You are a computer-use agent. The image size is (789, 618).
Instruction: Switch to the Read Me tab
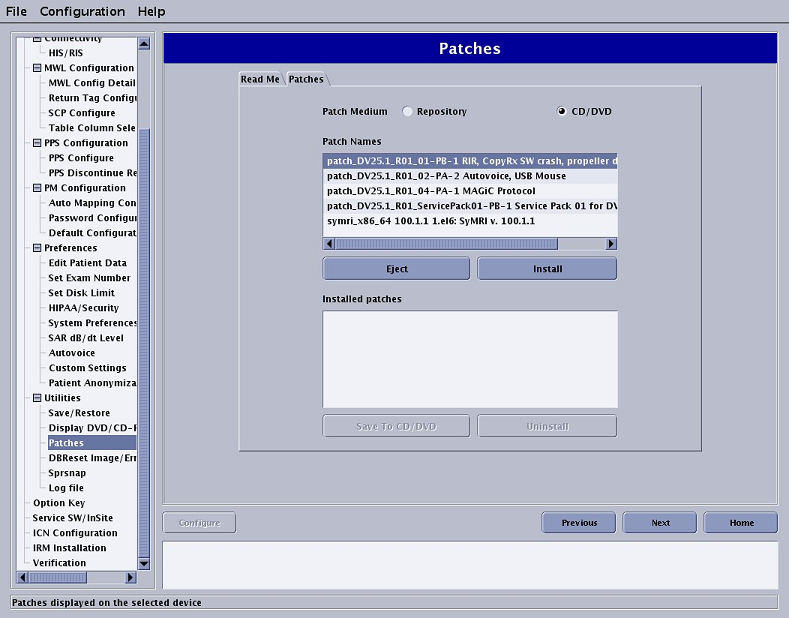[x=260, y=79]
